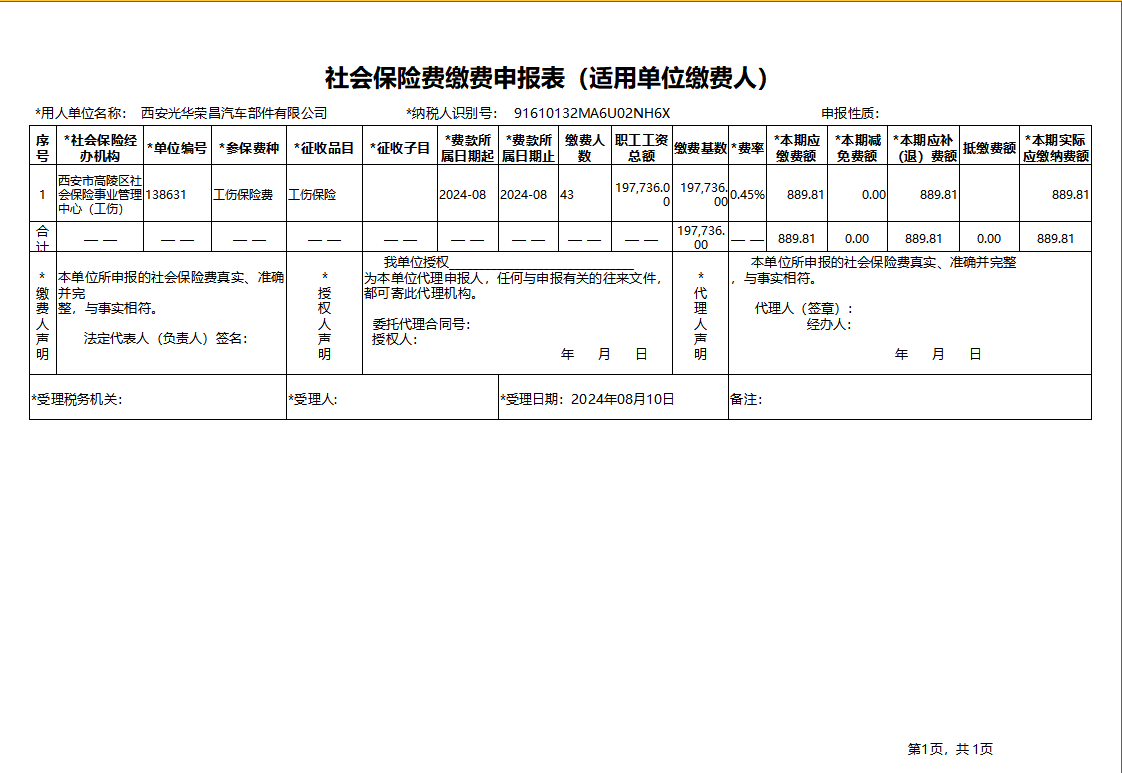Click the 抵缴费额 total 0.00 in 合计 row

point(989,238)
